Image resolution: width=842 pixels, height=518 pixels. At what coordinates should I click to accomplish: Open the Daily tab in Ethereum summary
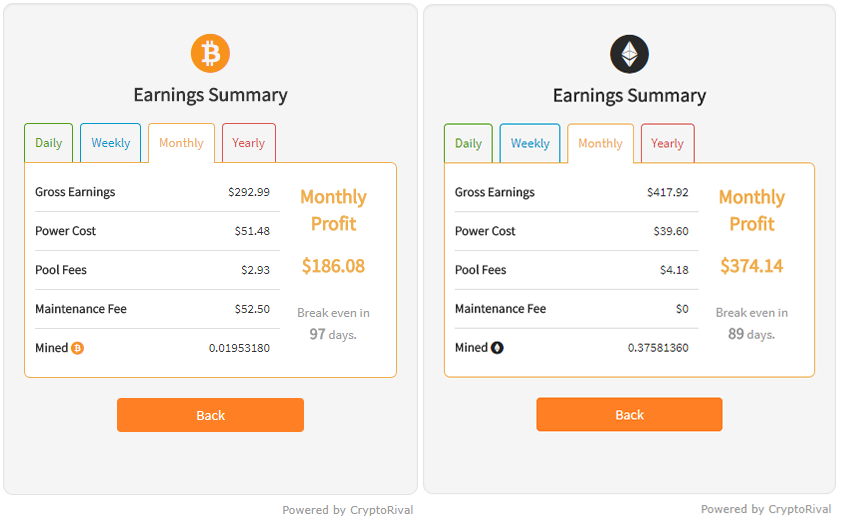pos(468,143)
